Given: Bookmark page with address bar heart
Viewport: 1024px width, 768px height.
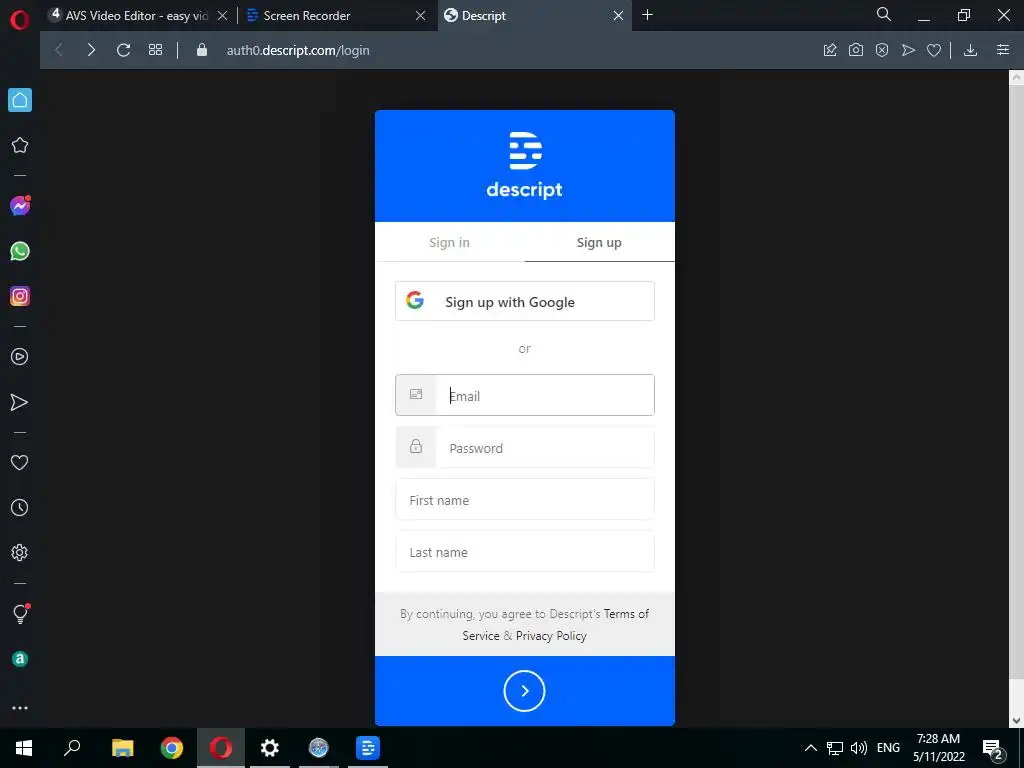Looking at the screenshot, I should pos(934,50).
